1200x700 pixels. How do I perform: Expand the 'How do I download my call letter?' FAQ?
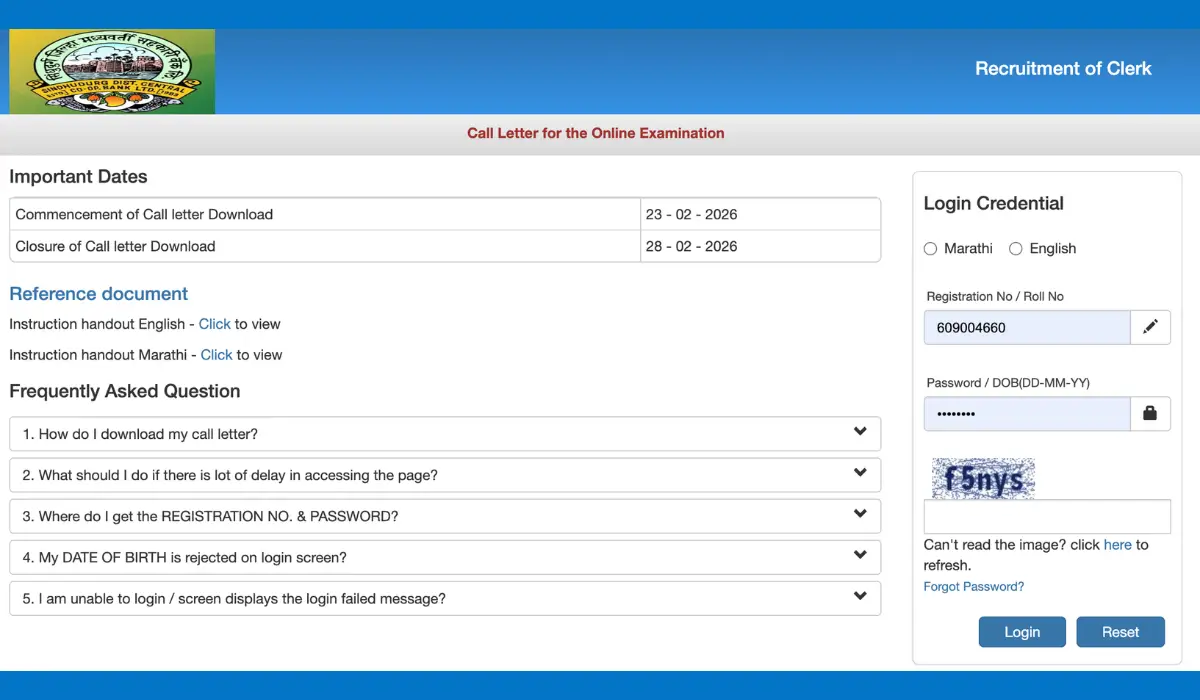click(444, 434)
